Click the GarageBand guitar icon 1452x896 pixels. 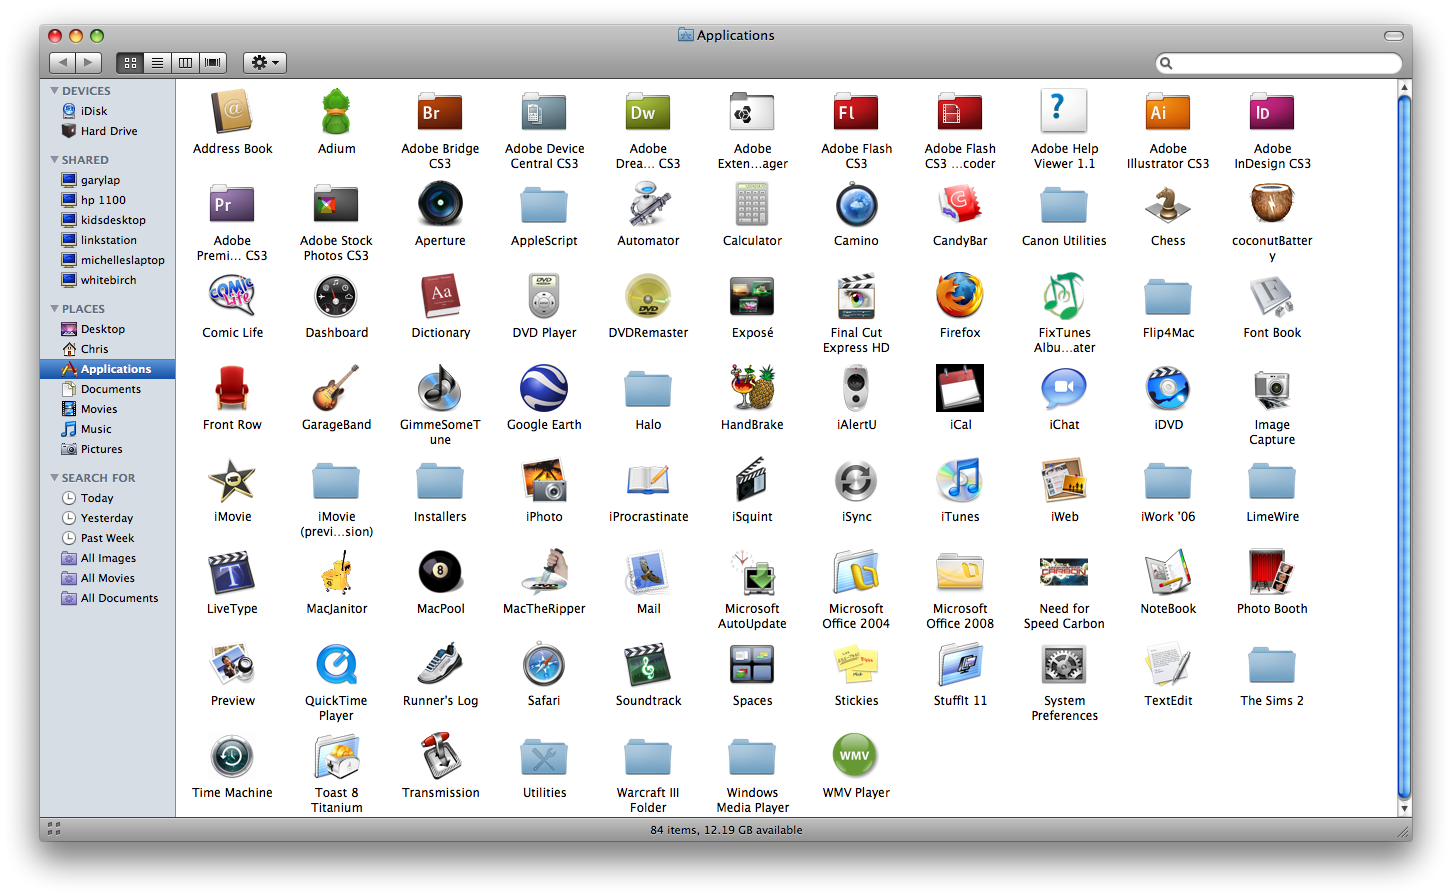tap(336, 388)
